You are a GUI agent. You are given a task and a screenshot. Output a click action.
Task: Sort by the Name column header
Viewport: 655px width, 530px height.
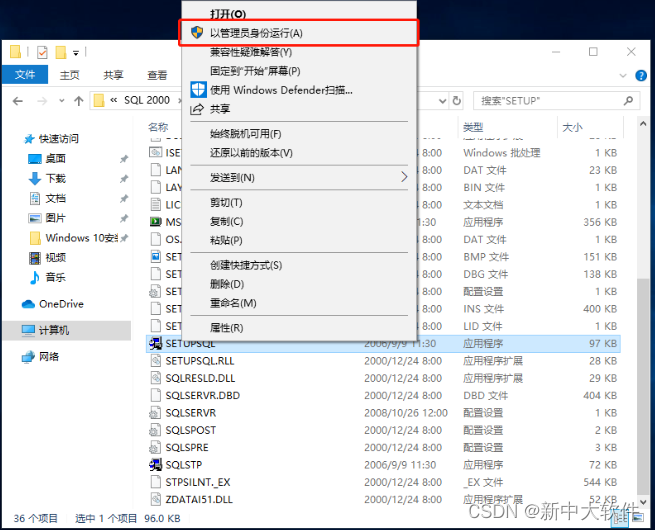(x=158, y=127)
